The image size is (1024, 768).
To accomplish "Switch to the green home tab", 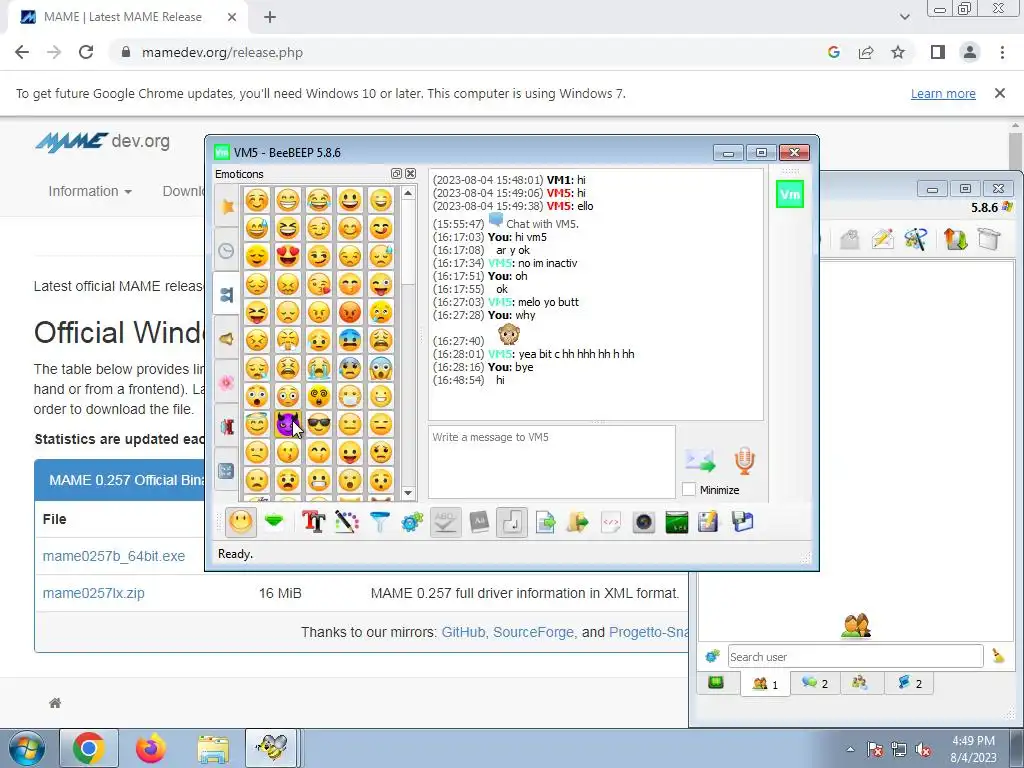I will [x=716, y=683].
